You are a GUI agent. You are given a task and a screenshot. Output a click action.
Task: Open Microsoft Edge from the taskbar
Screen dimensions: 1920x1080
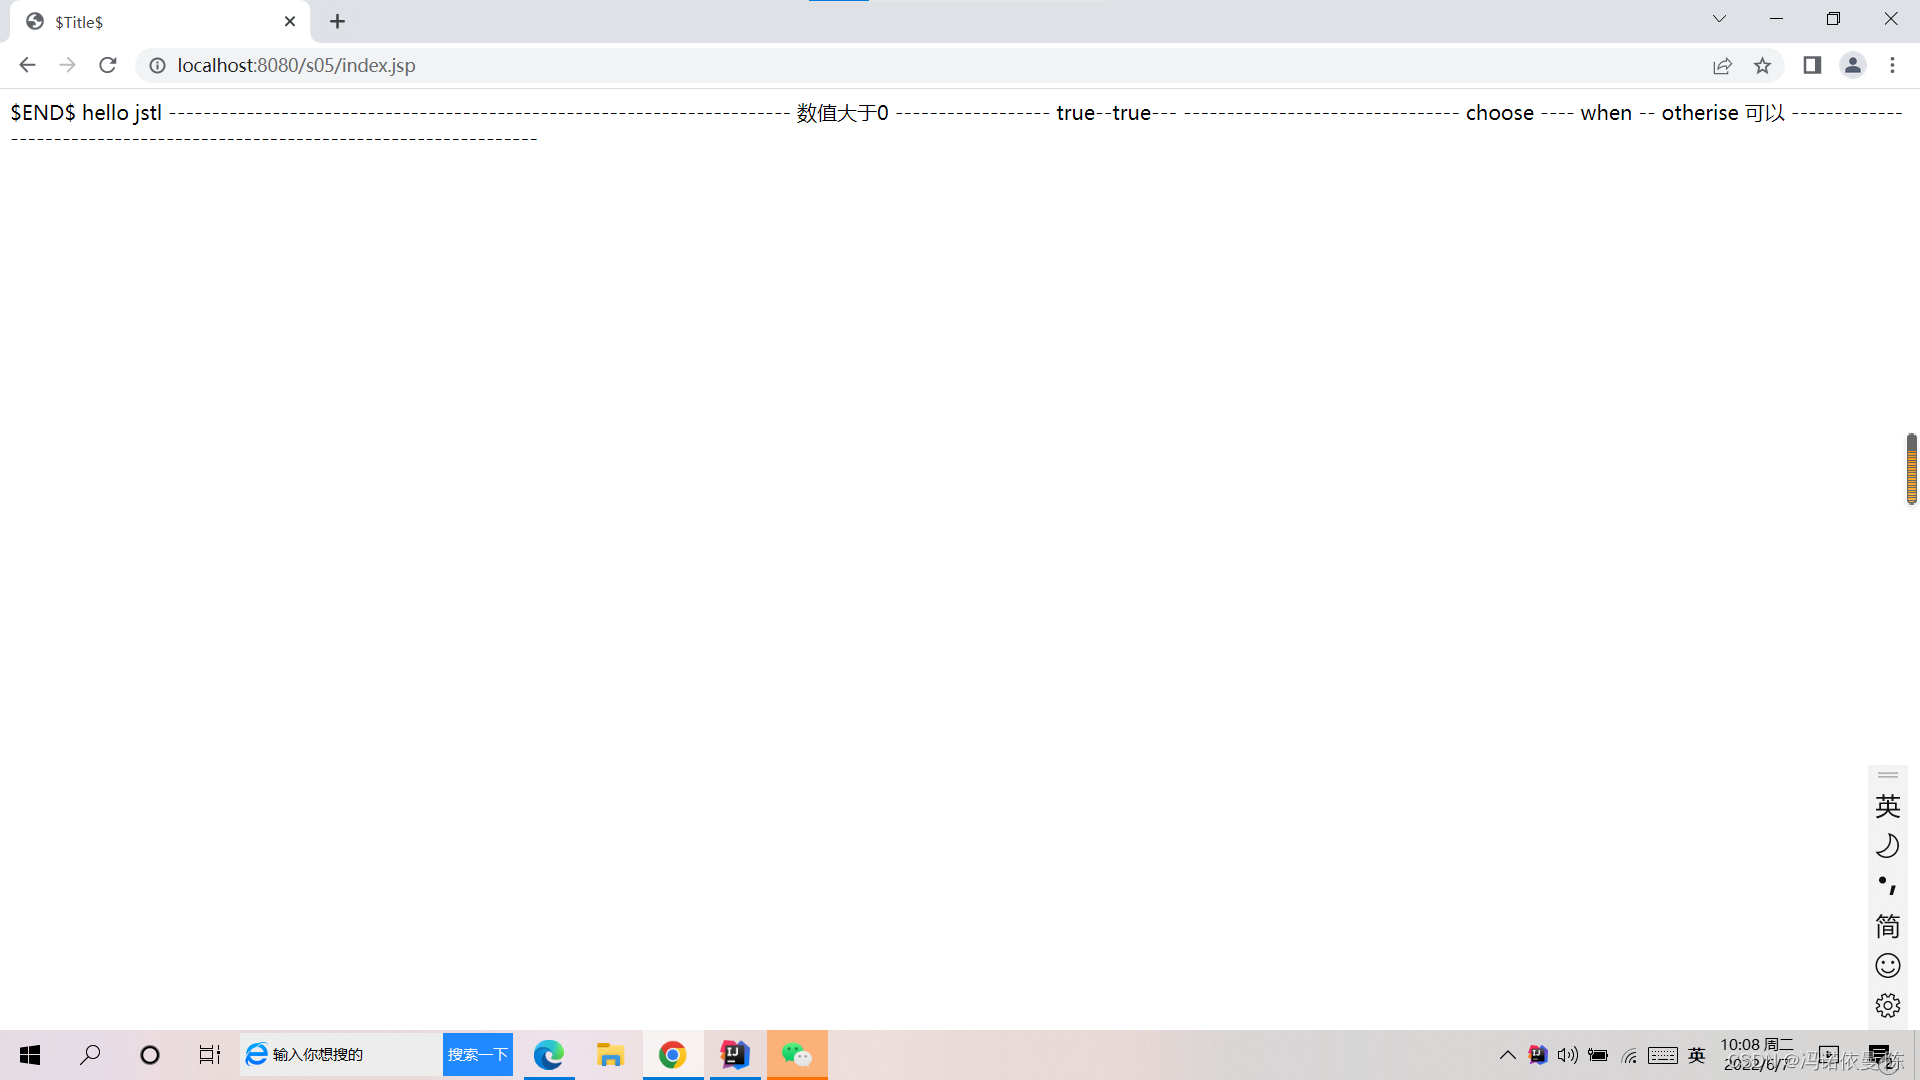click(549, 1054)
